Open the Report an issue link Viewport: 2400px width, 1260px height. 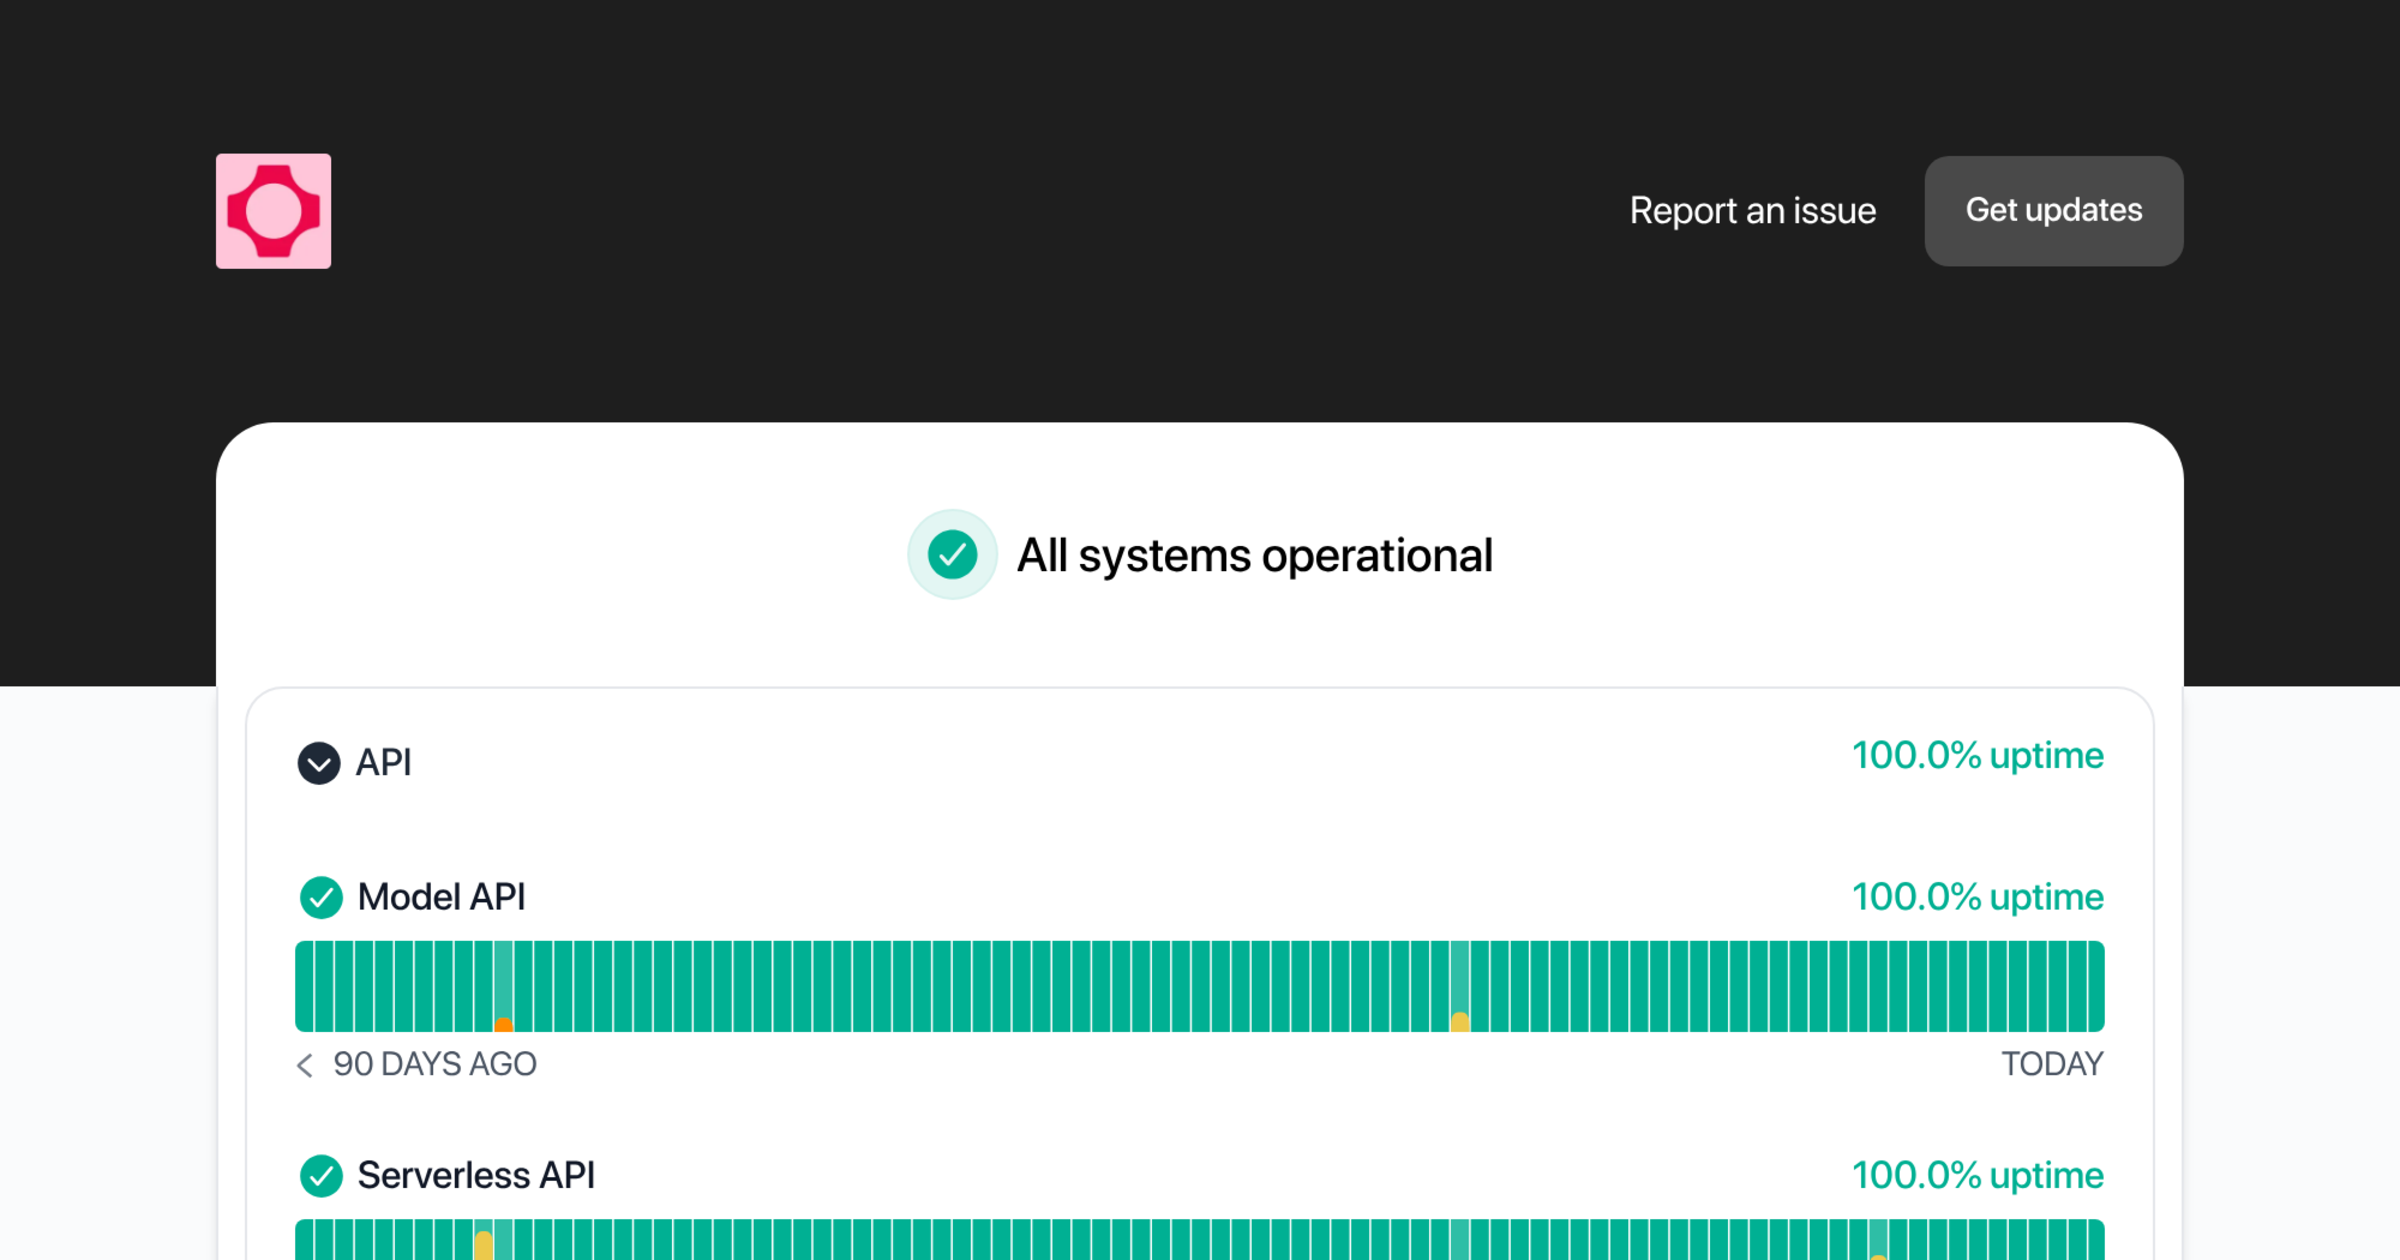[x=1753, y=211]
